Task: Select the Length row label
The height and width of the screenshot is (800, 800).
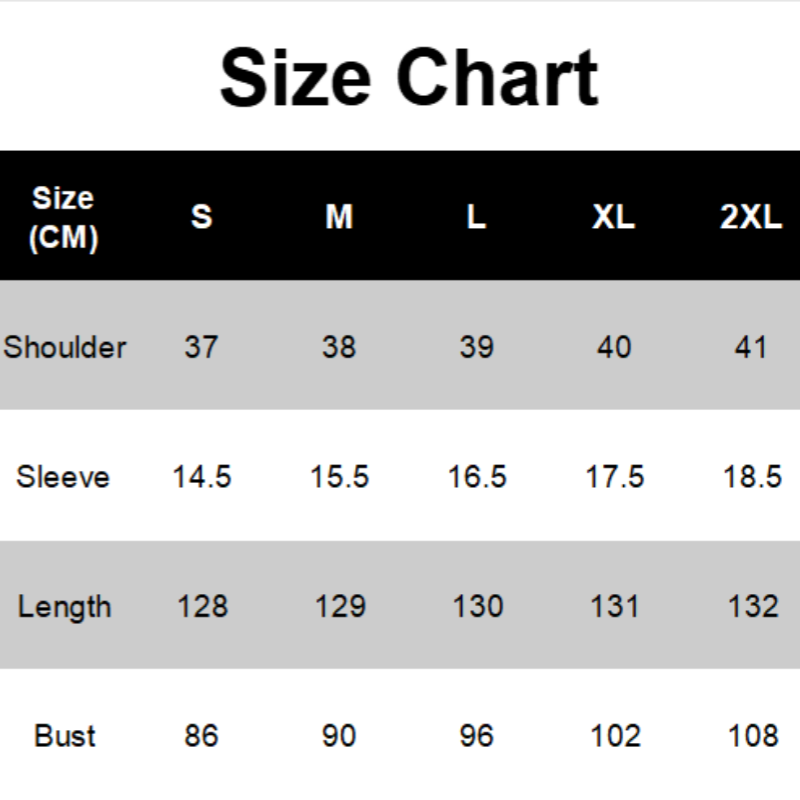Action: (x=64, y=606)
